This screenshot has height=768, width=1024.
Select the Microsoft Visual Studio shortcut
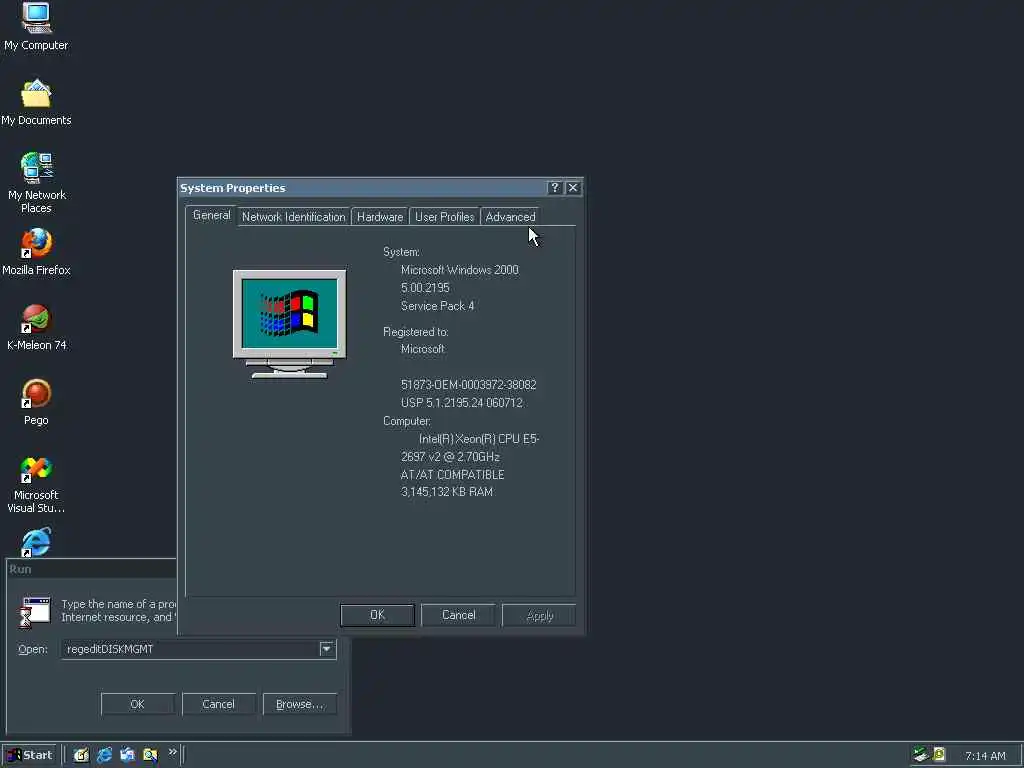36,484
